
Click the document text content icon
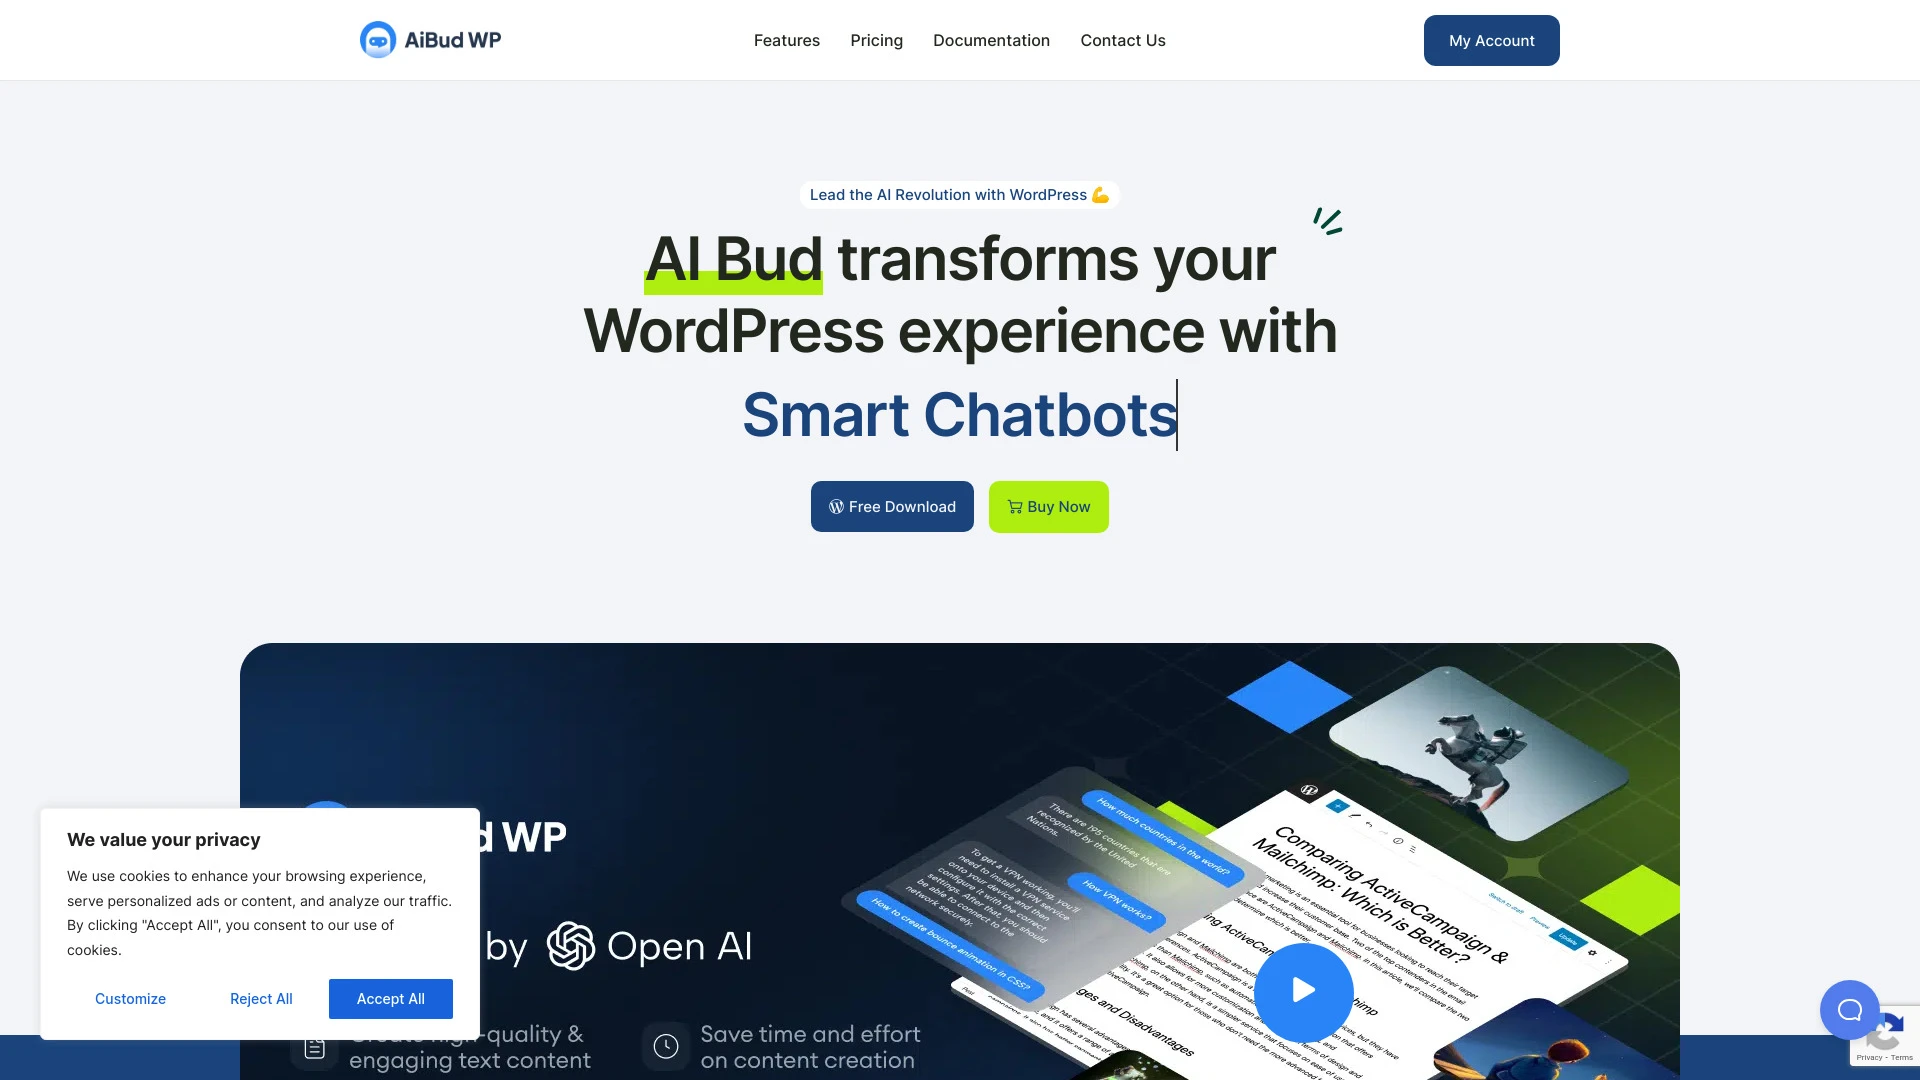tap(313, 1046)
